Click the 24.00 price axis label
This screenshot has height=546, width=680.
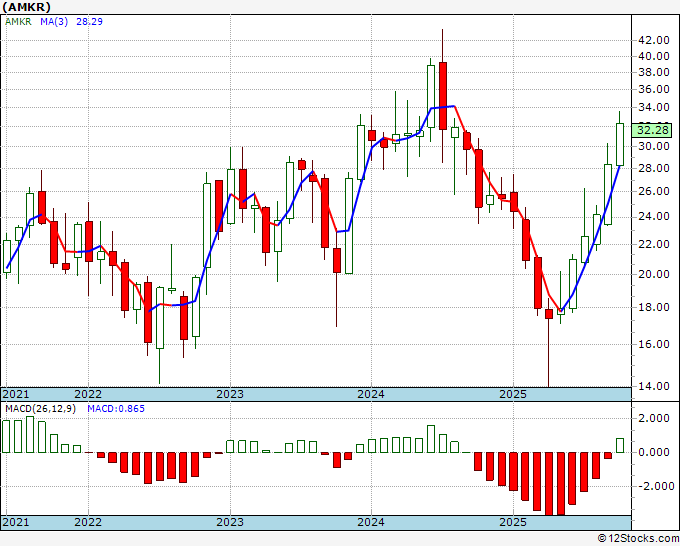[x=654, y=216]
